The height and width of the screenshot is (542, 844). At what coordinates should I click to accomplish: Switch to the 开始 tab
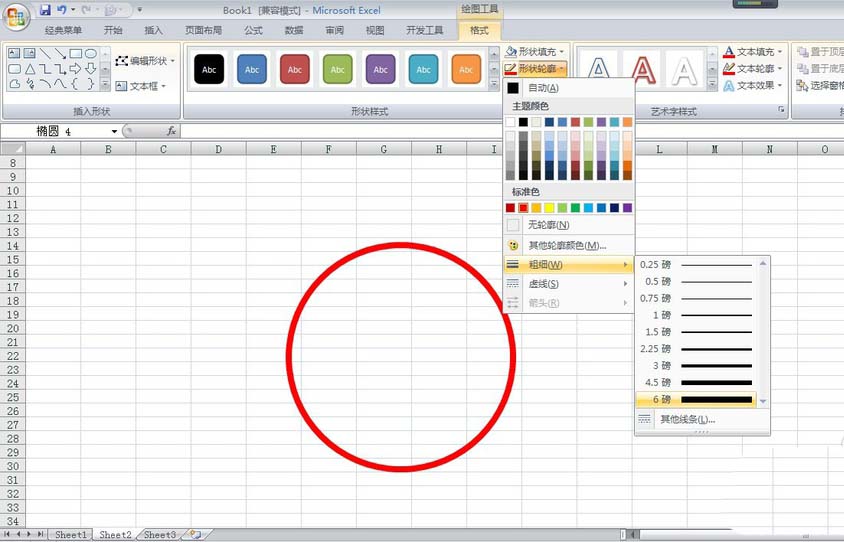(x=113, y=30)
